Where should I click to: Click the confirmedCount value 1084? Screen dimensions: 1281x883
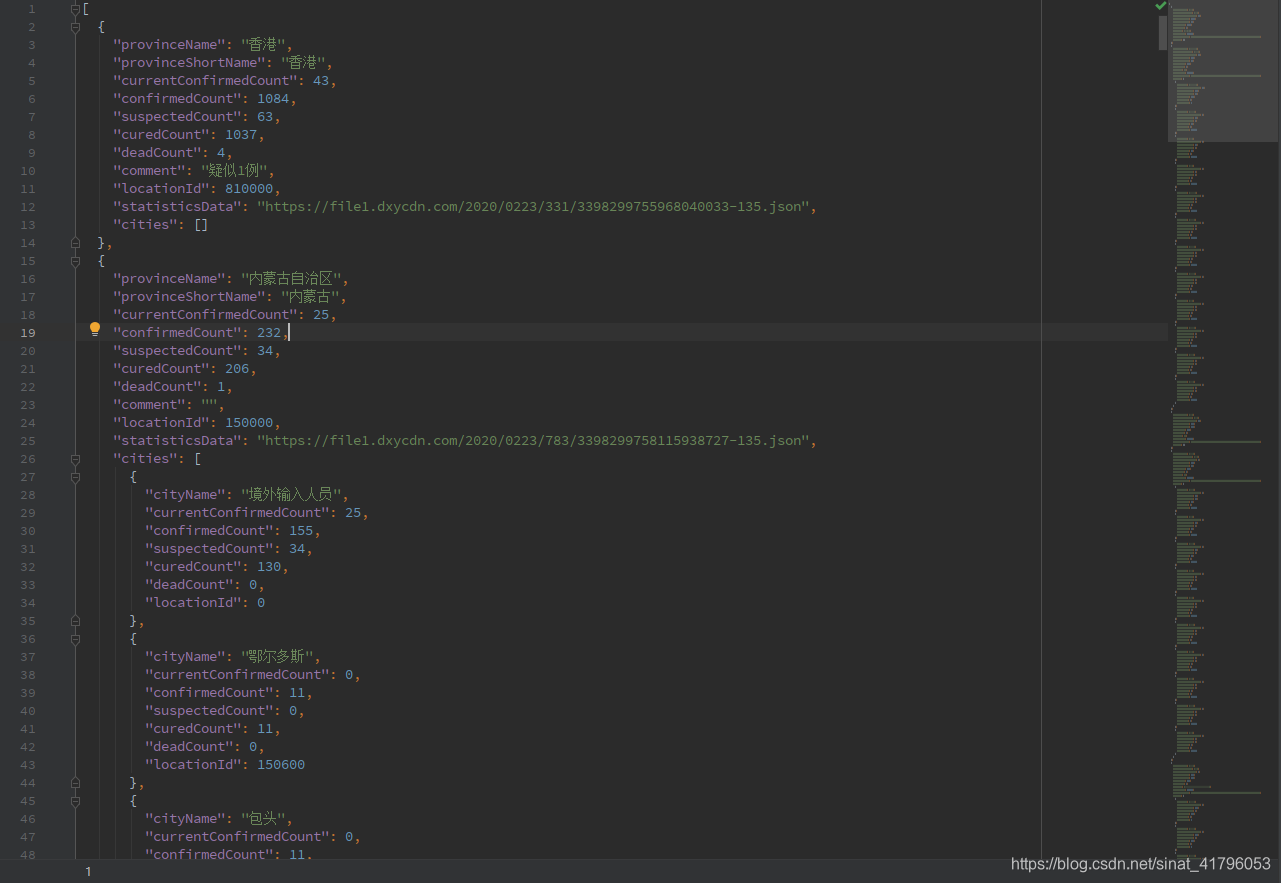(273, 99)
